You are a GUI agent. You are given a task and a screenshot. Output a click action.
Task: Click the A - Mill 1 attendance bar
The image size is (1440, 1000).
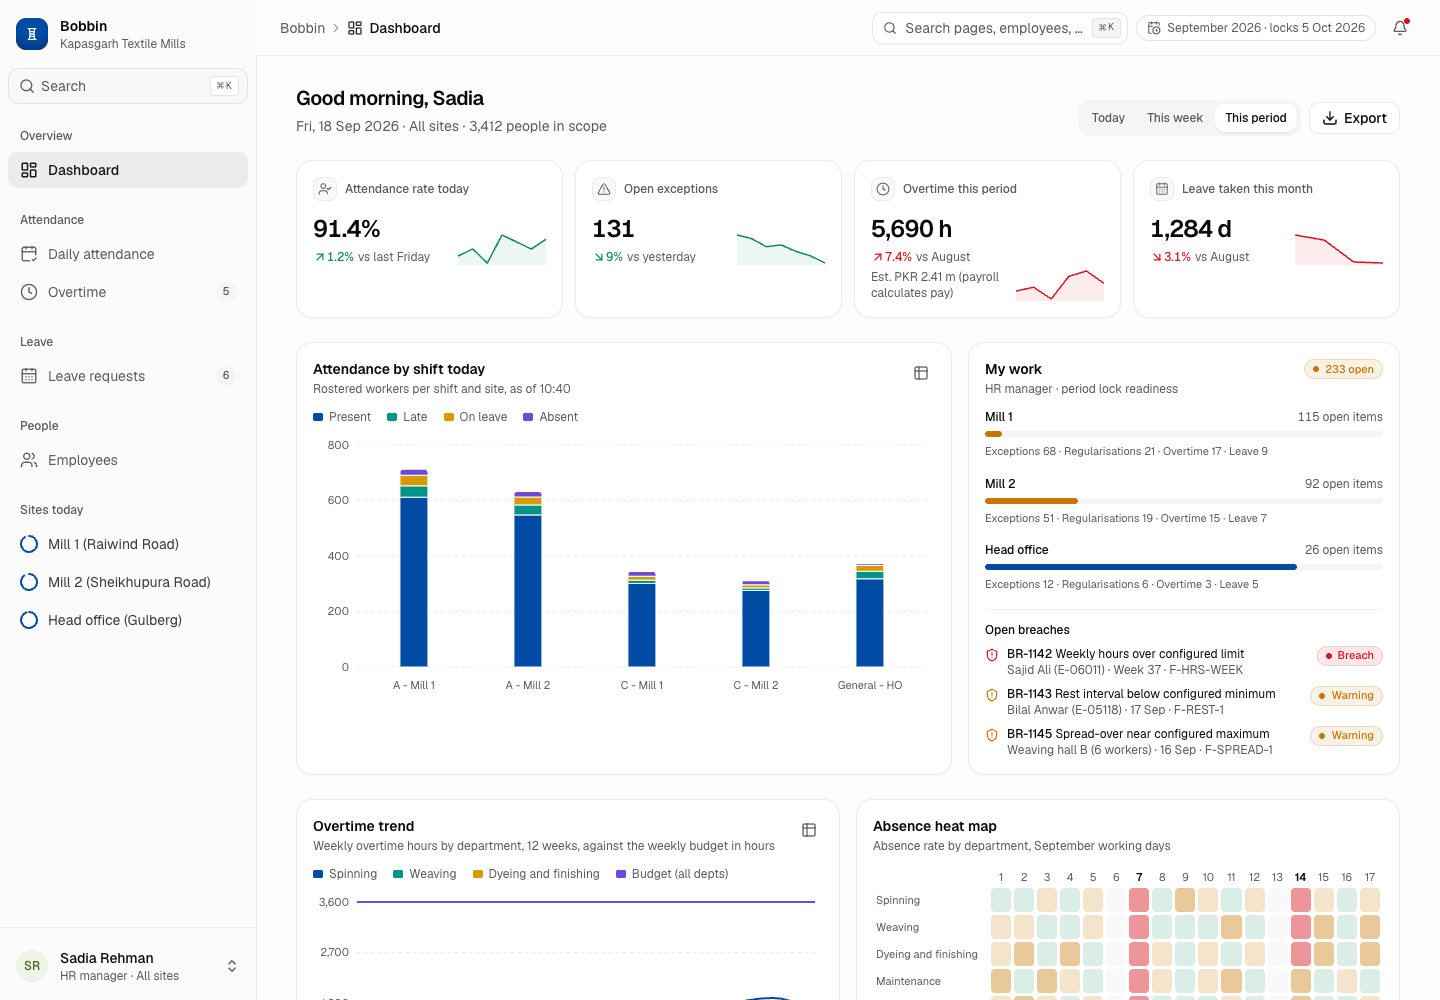click(x=414, y=568)
